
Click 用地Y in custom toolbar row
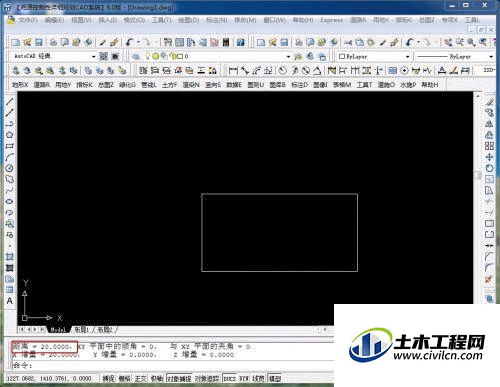(x=63, y=85)
